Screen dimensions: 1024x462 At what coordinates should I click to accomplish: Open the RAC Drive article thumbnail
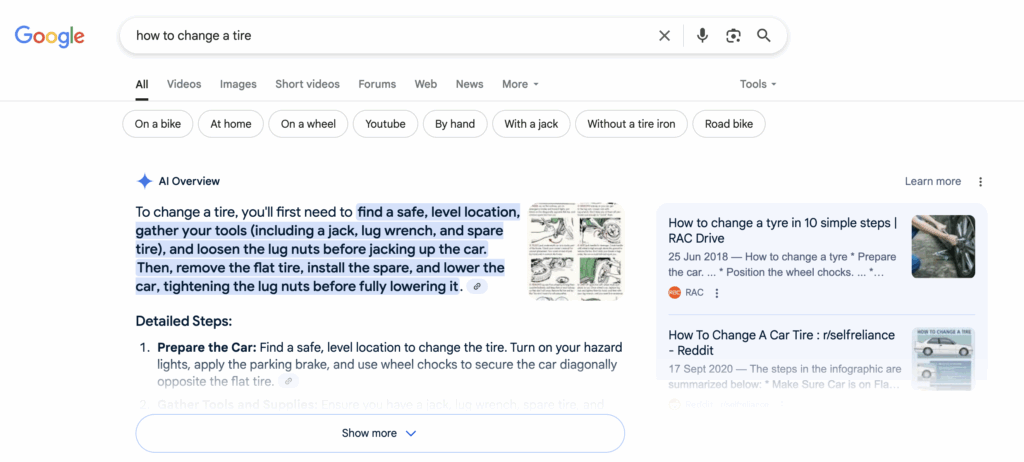point(943,246)
